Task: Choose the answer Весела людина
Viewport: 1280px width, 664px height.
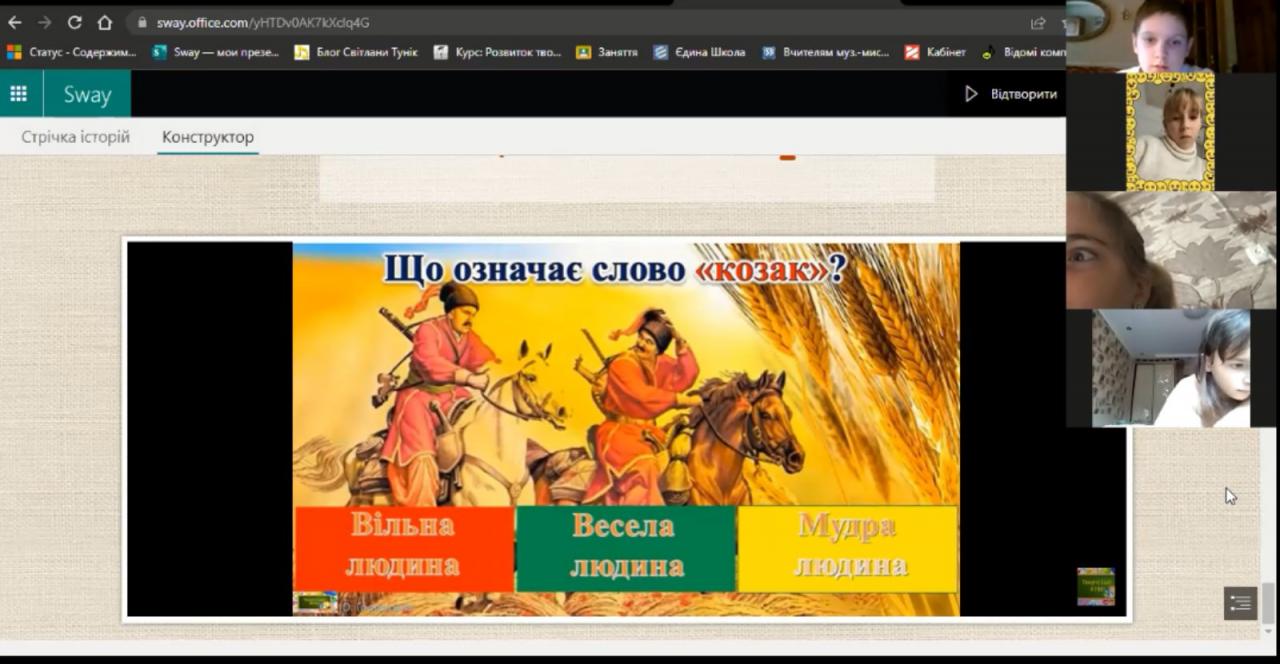Action: click(x=626, y=547)
